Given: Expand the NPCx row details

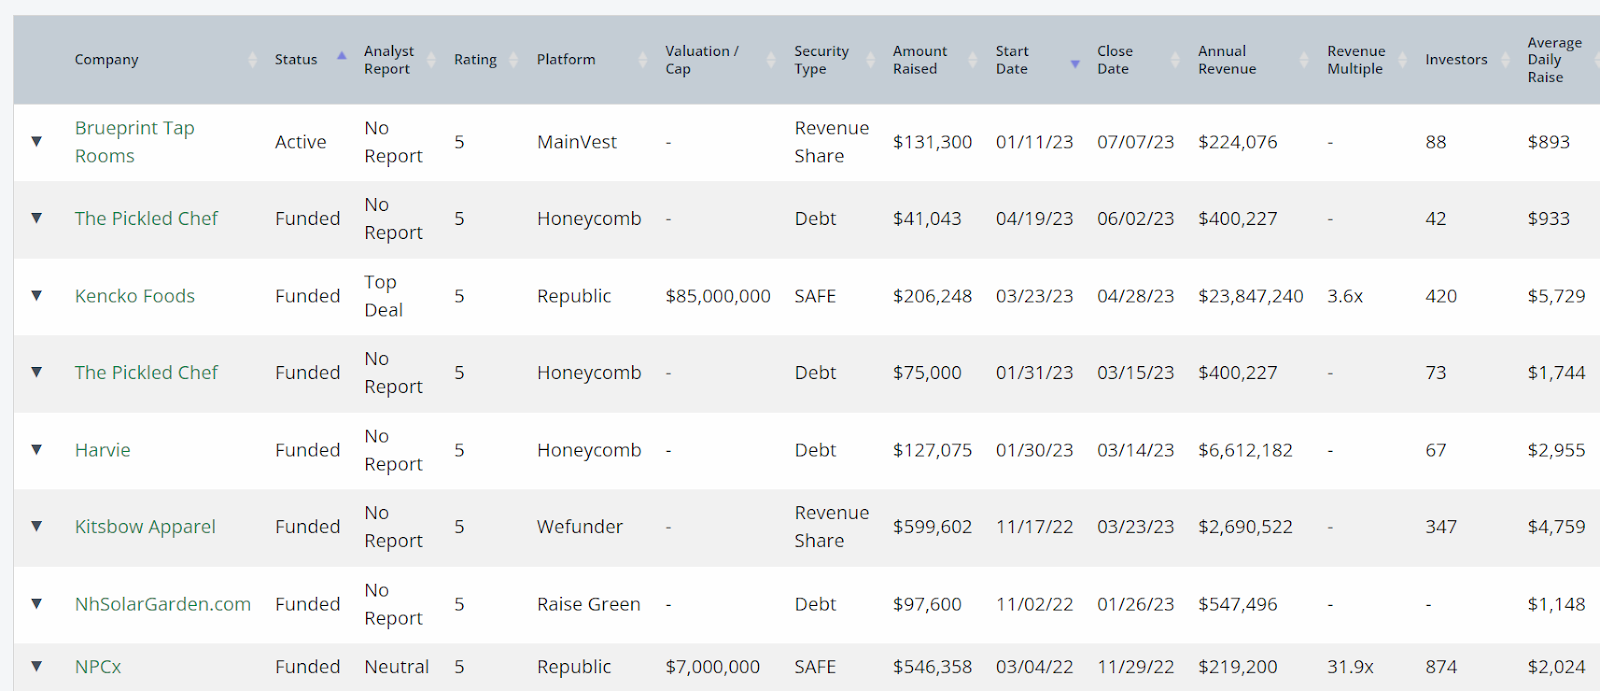Looking at the screenshot, I should tap(37, 666).
